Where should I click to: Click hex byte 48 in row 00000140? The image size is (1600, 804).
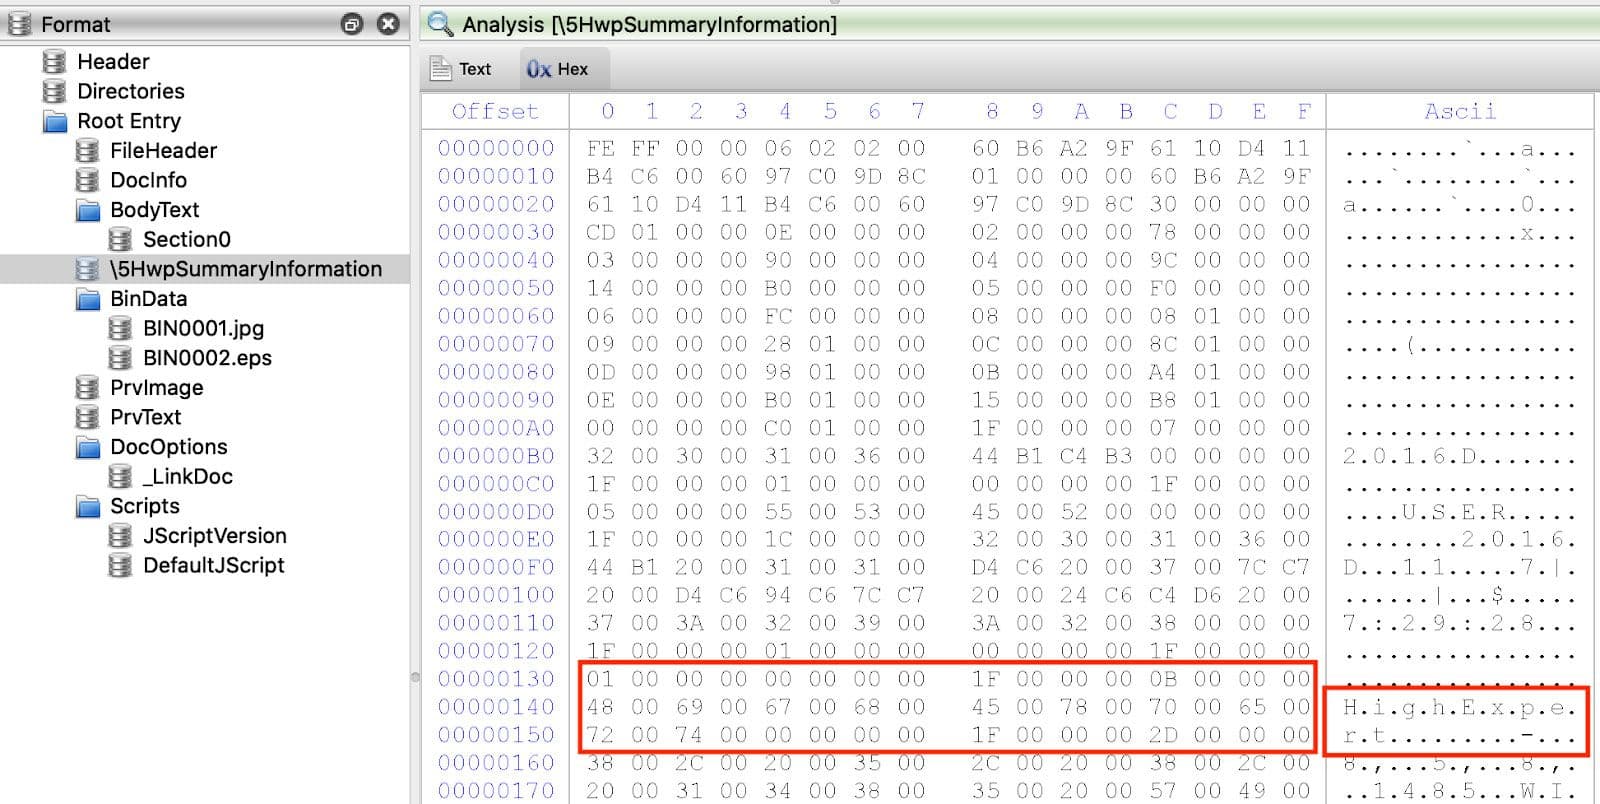tap(600, 707)
